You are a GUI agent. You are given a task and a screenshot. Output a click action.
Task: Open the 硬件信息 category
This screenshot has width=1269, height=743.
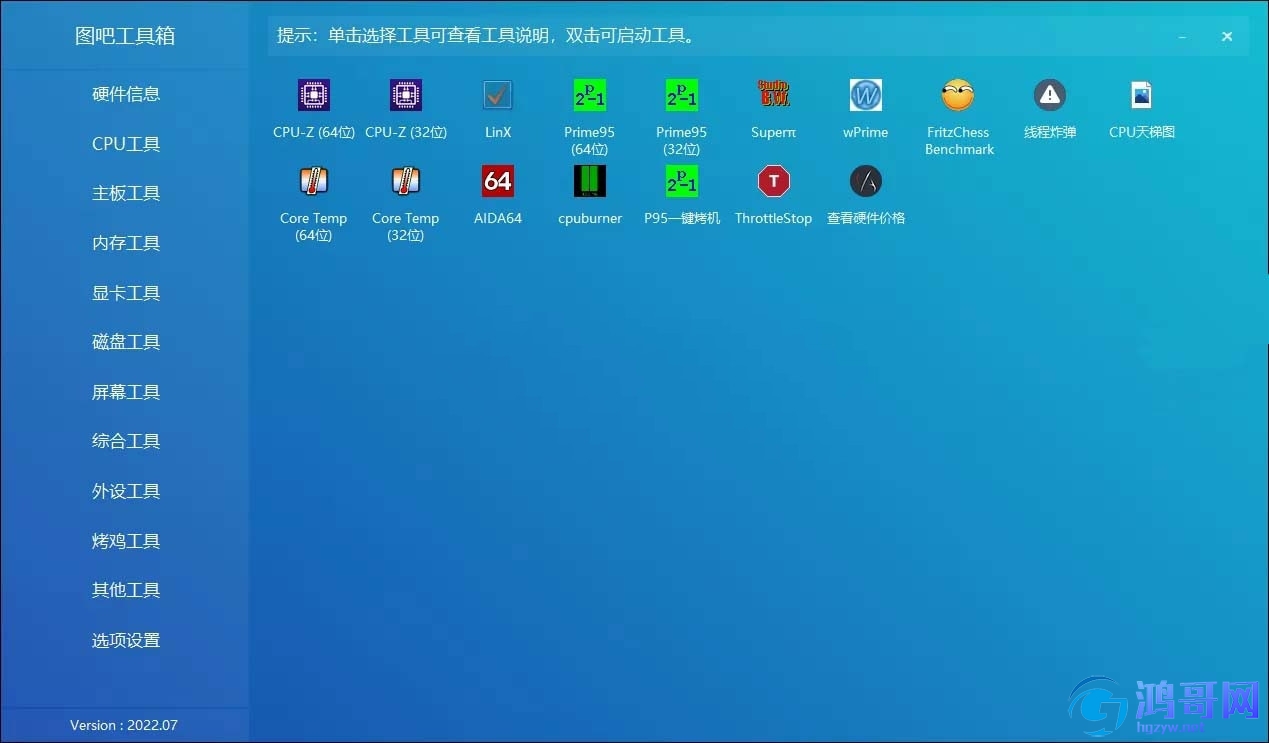click(x=126, y=94)
